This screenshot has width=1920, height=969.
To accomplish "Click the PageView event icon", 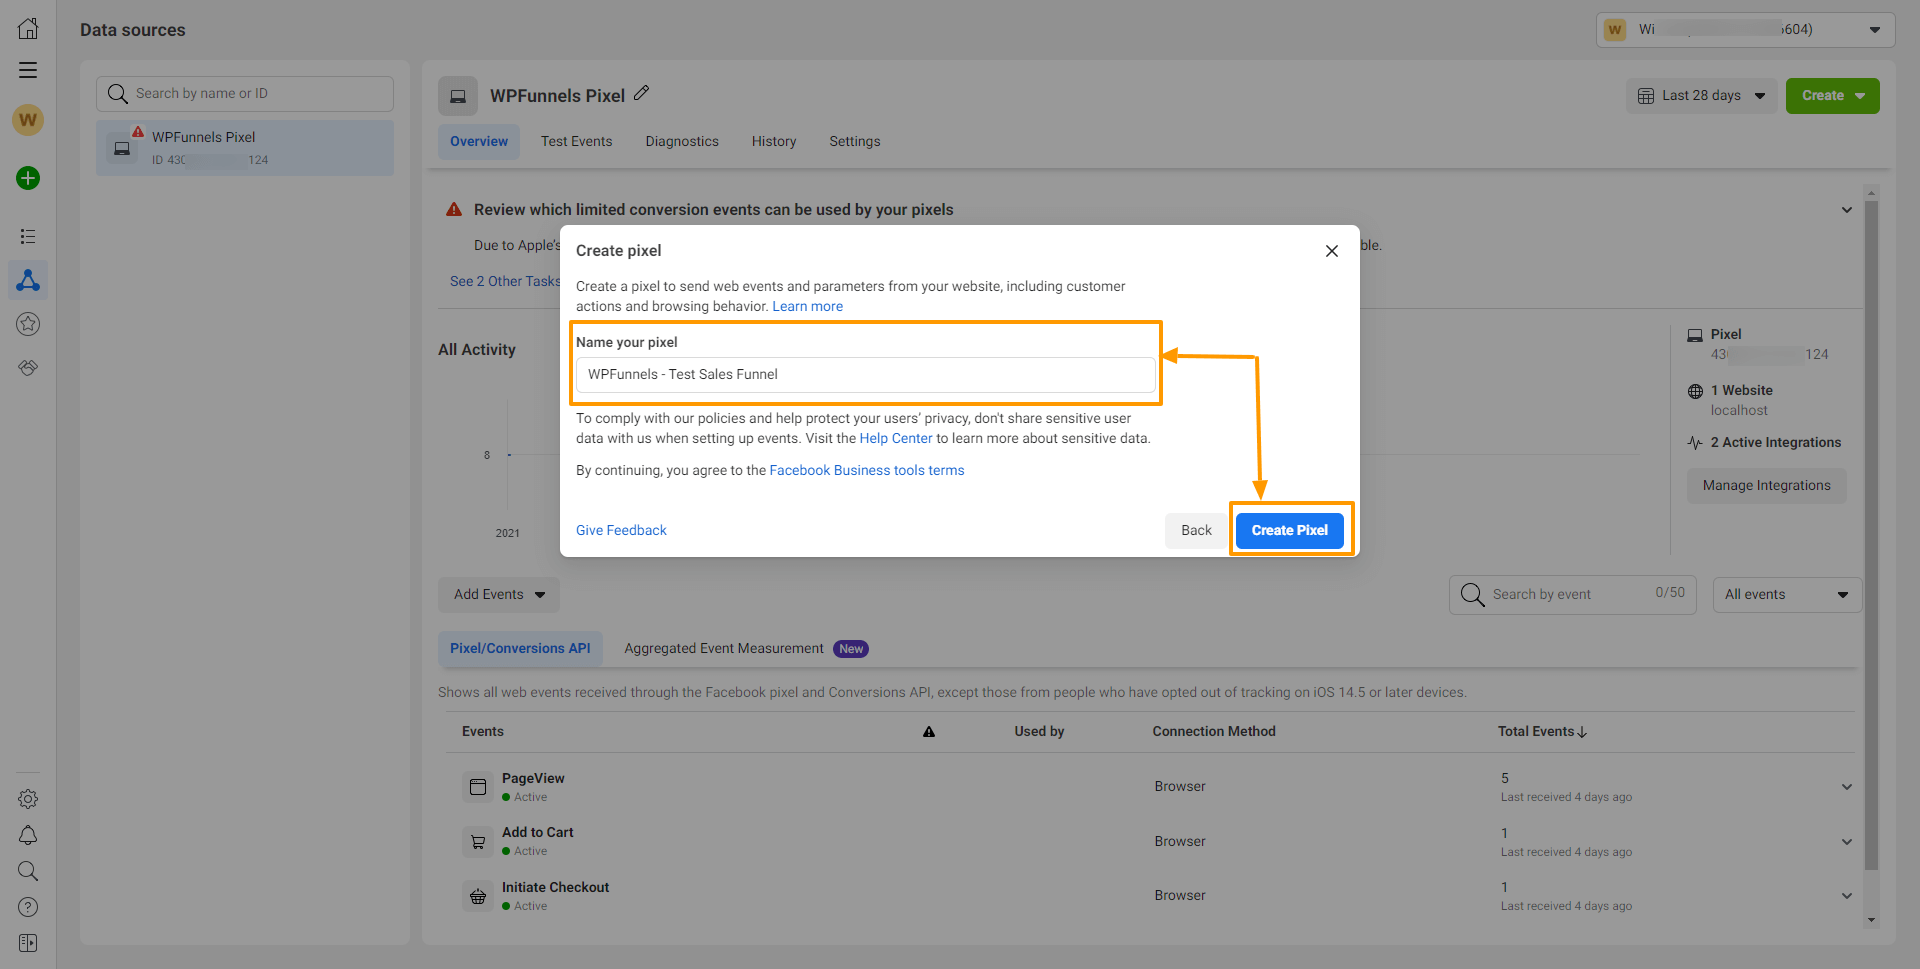I will click(x=478, y=787).
